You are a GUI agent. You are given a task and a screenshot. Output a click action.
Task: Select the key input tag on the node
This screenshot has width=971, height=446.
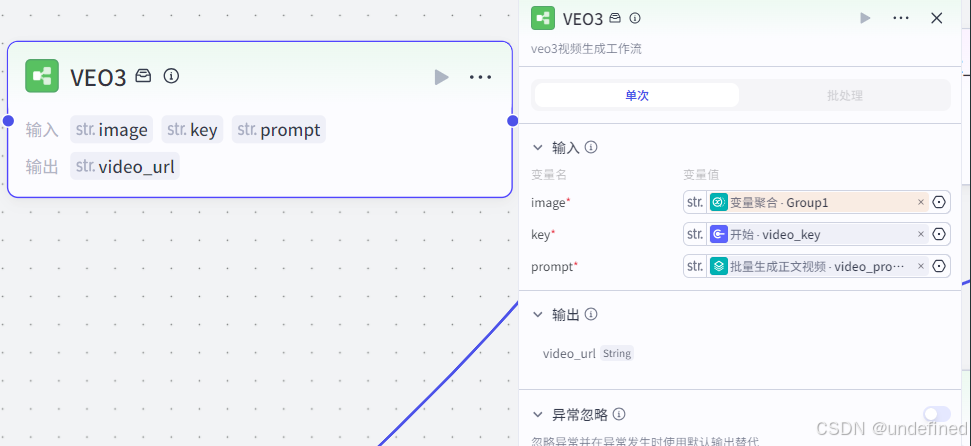pos(193,129)
